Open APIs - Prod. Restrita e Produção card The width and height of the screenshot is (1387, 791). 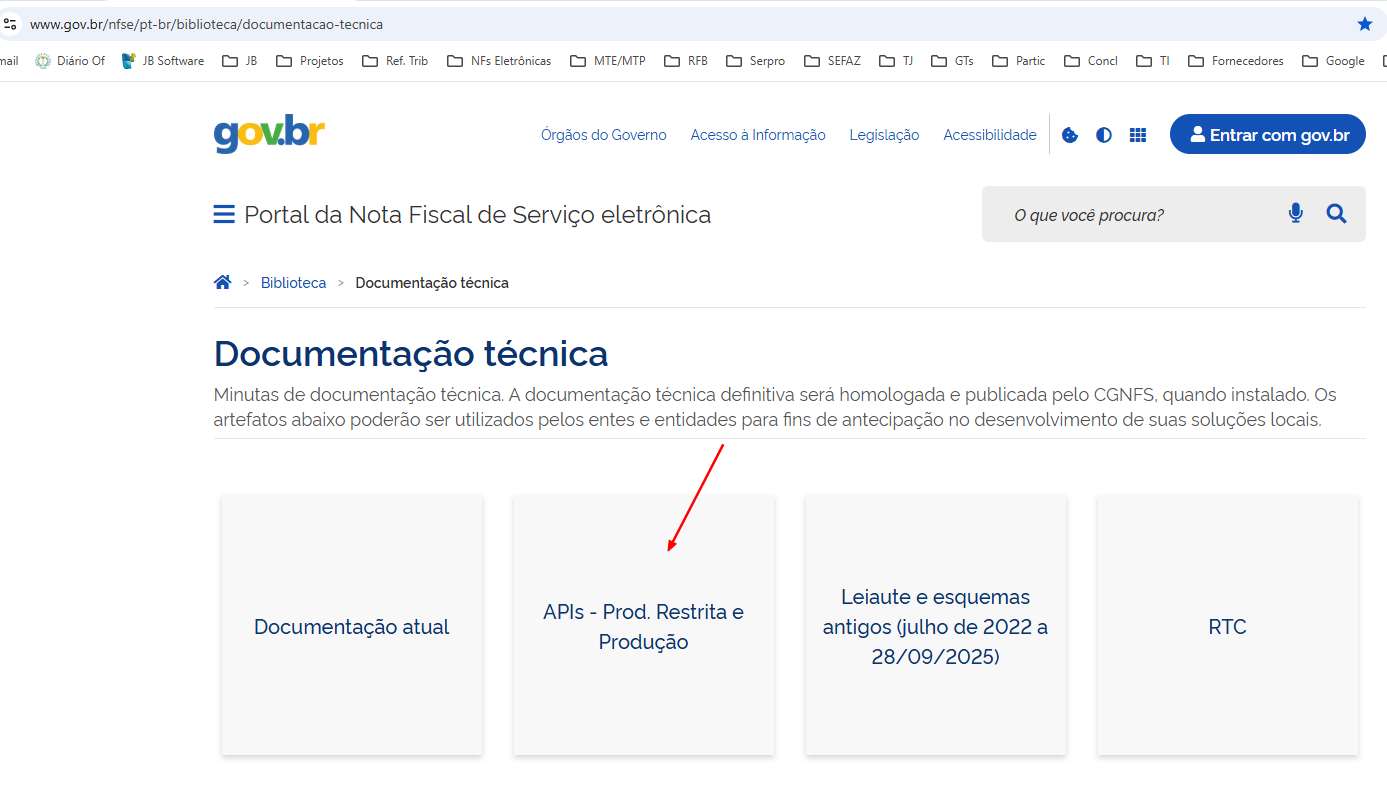(x=643, y=626)
